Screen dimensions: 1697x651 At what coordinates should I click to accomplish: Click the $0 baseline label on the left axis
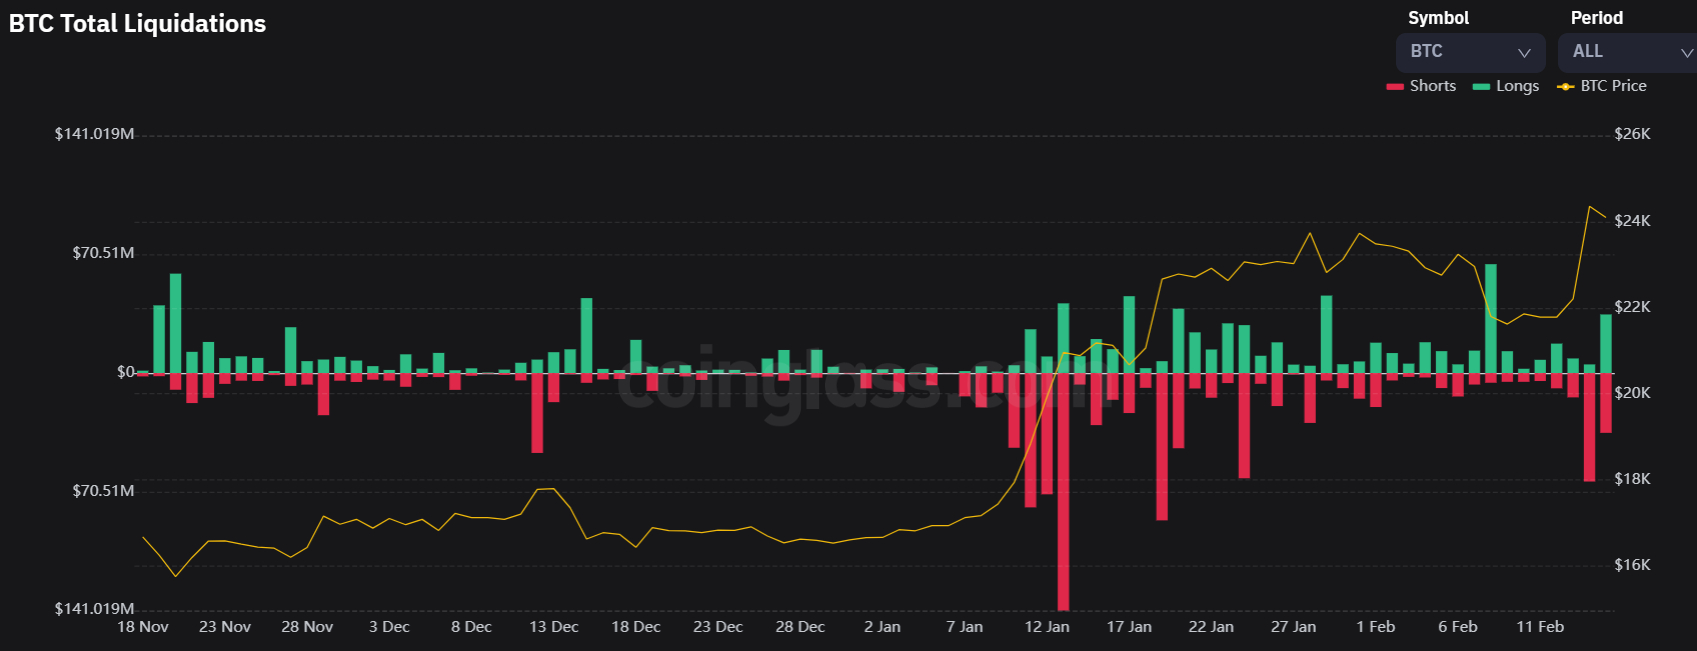click(x=125, y=372)
